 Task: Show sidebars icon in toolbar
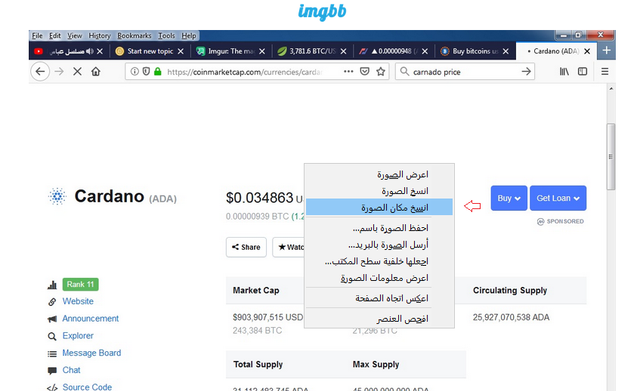pyautogui.click(x=582, y=72)
